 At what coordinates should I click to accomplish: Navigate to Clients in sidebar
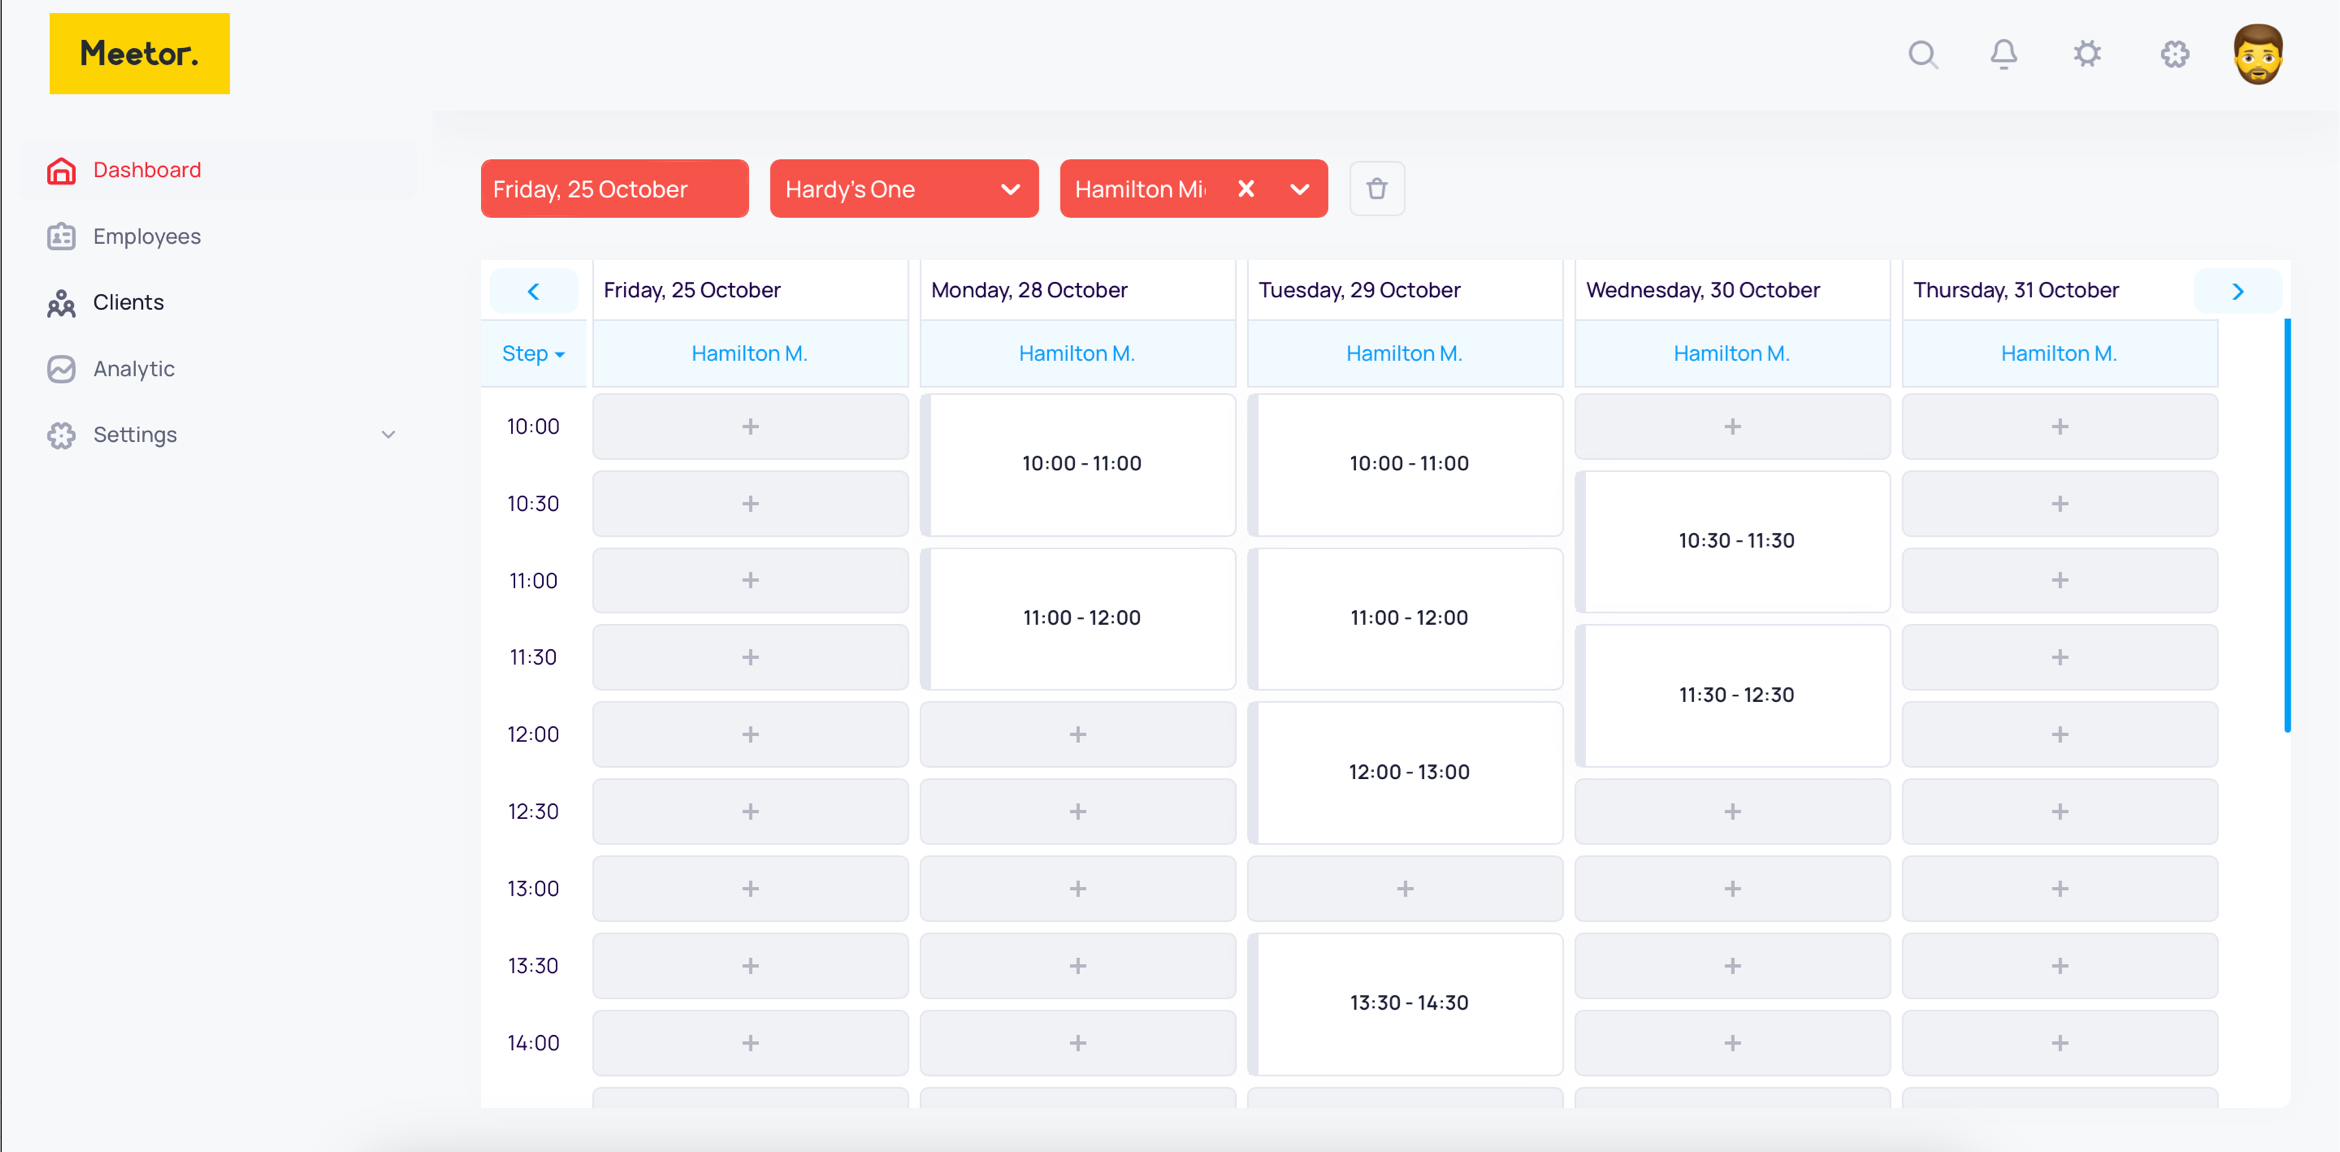[128, 303]
